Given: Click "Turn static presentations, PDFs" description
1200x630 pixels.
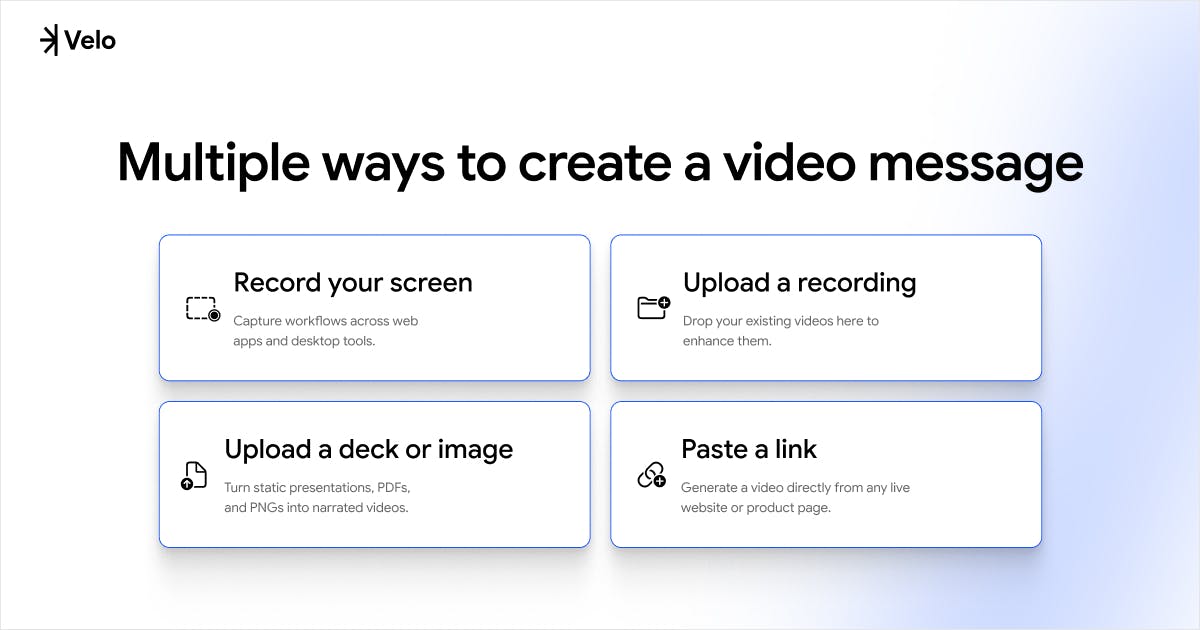Looking at the screenshot, I should coord(318,497).
